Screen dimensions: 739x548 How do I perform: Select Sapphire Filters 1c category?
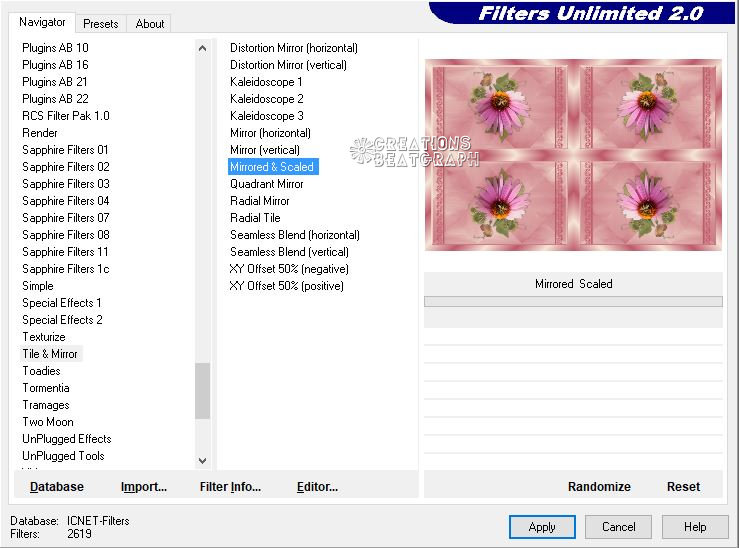pos(66,269)
